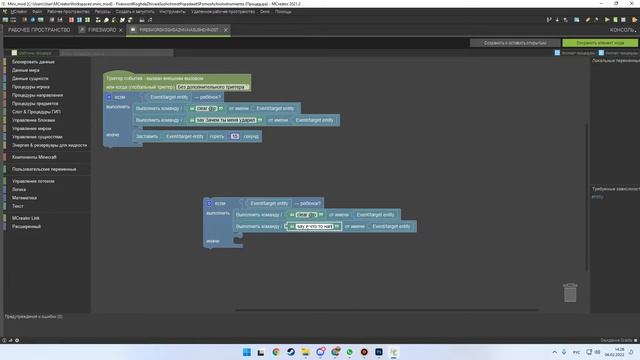Screen dimensions: 640x360
Task: Open the 'Управление сущностями' block category
Action: [x=38, y=137]
